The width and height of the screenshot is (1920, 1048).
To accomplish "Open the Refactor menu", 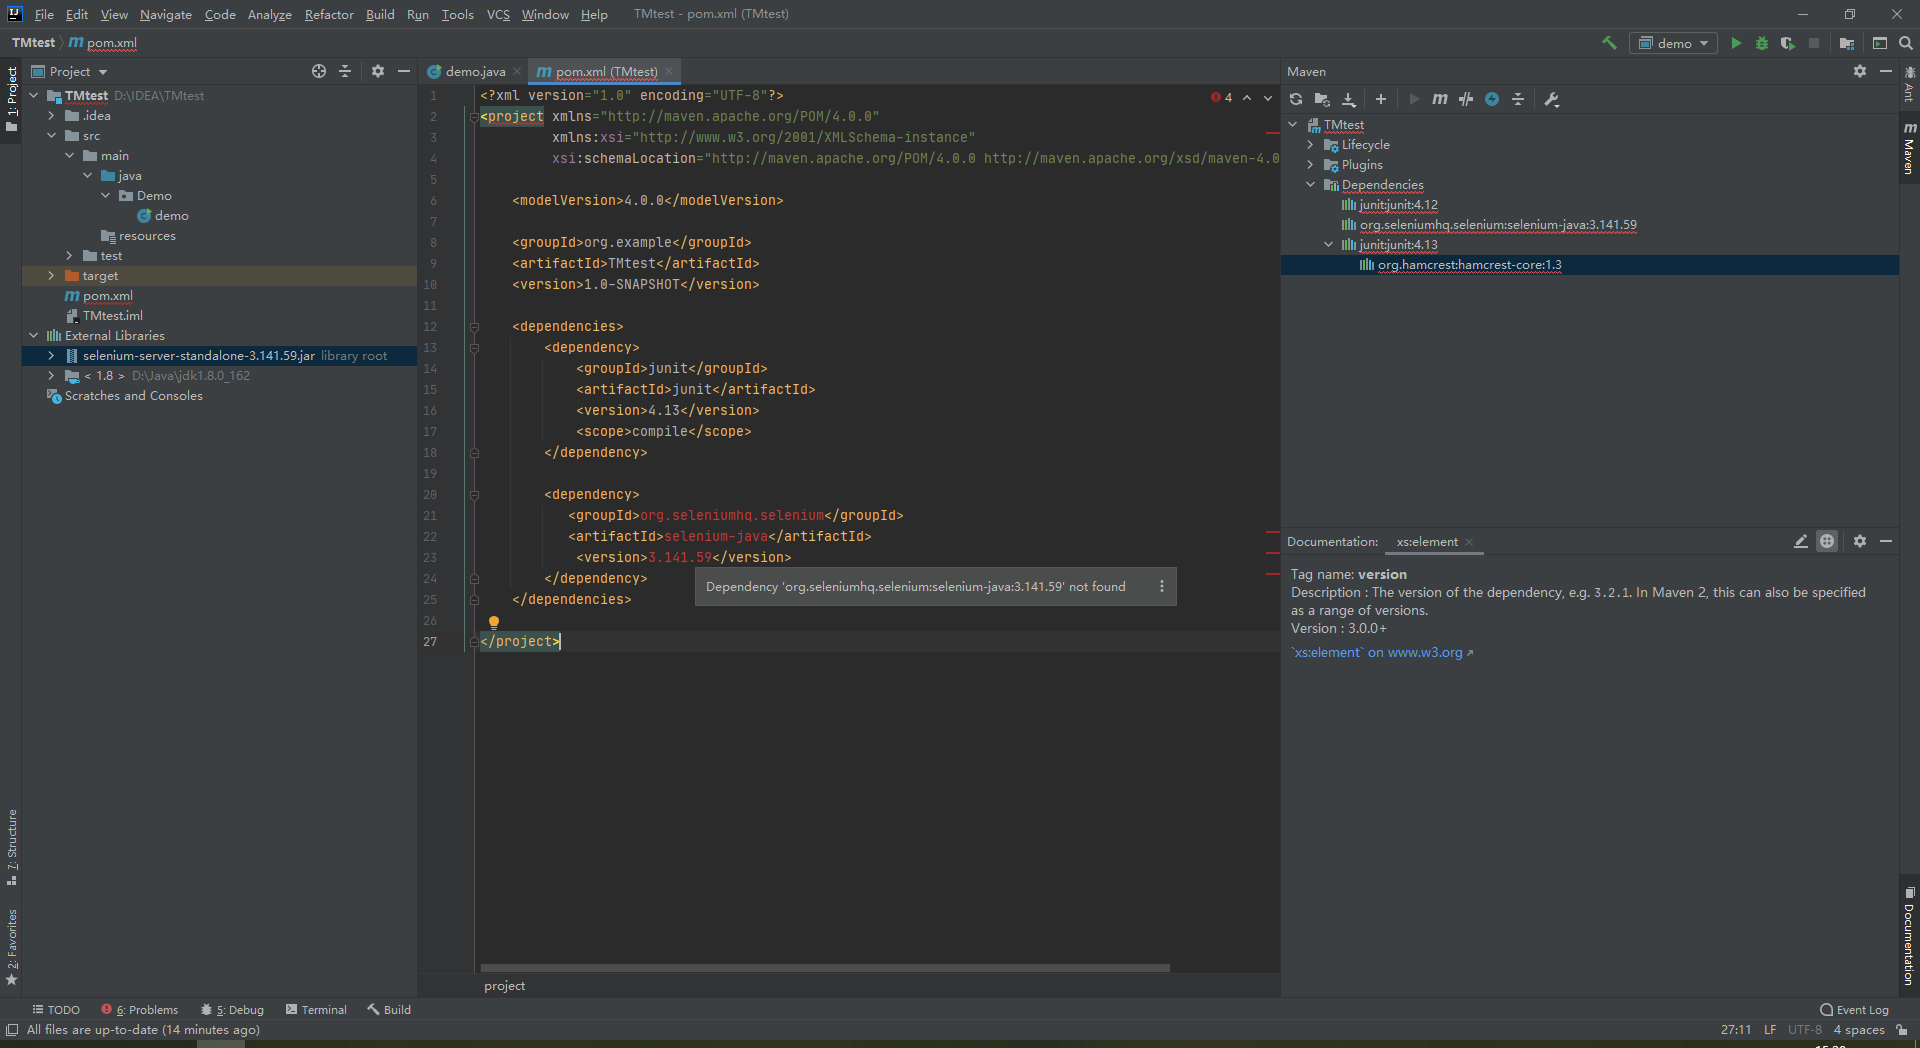I will [329, 14].
